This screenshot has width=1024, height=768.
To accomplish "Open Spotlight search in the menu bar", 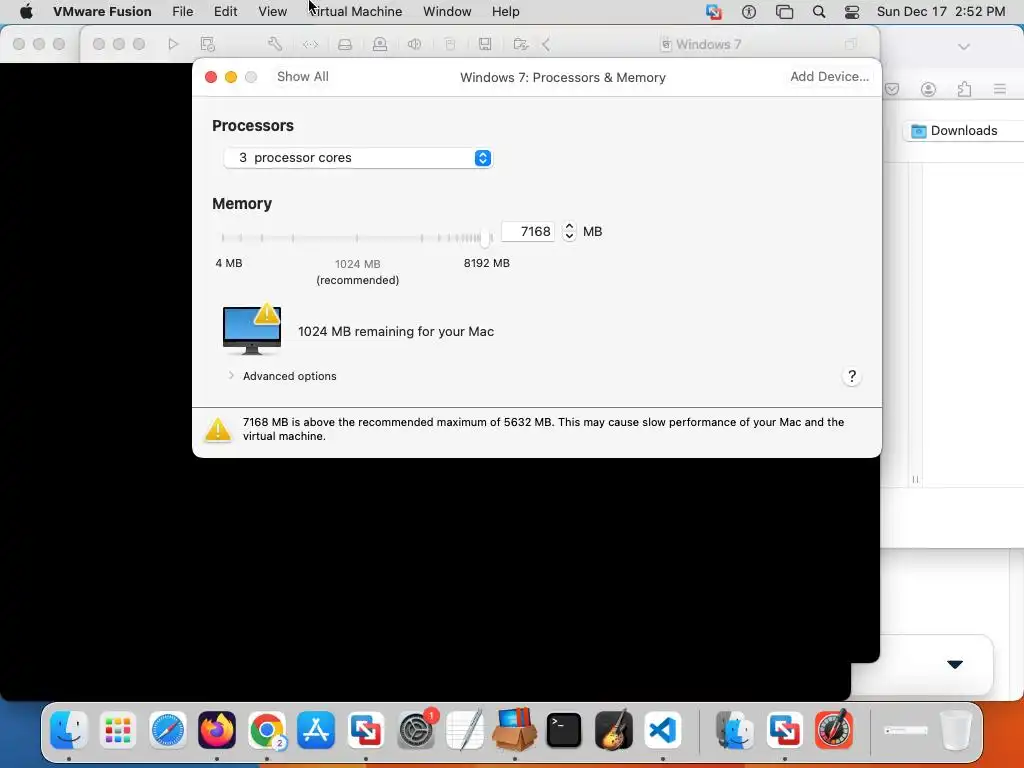I will [819, 12].
